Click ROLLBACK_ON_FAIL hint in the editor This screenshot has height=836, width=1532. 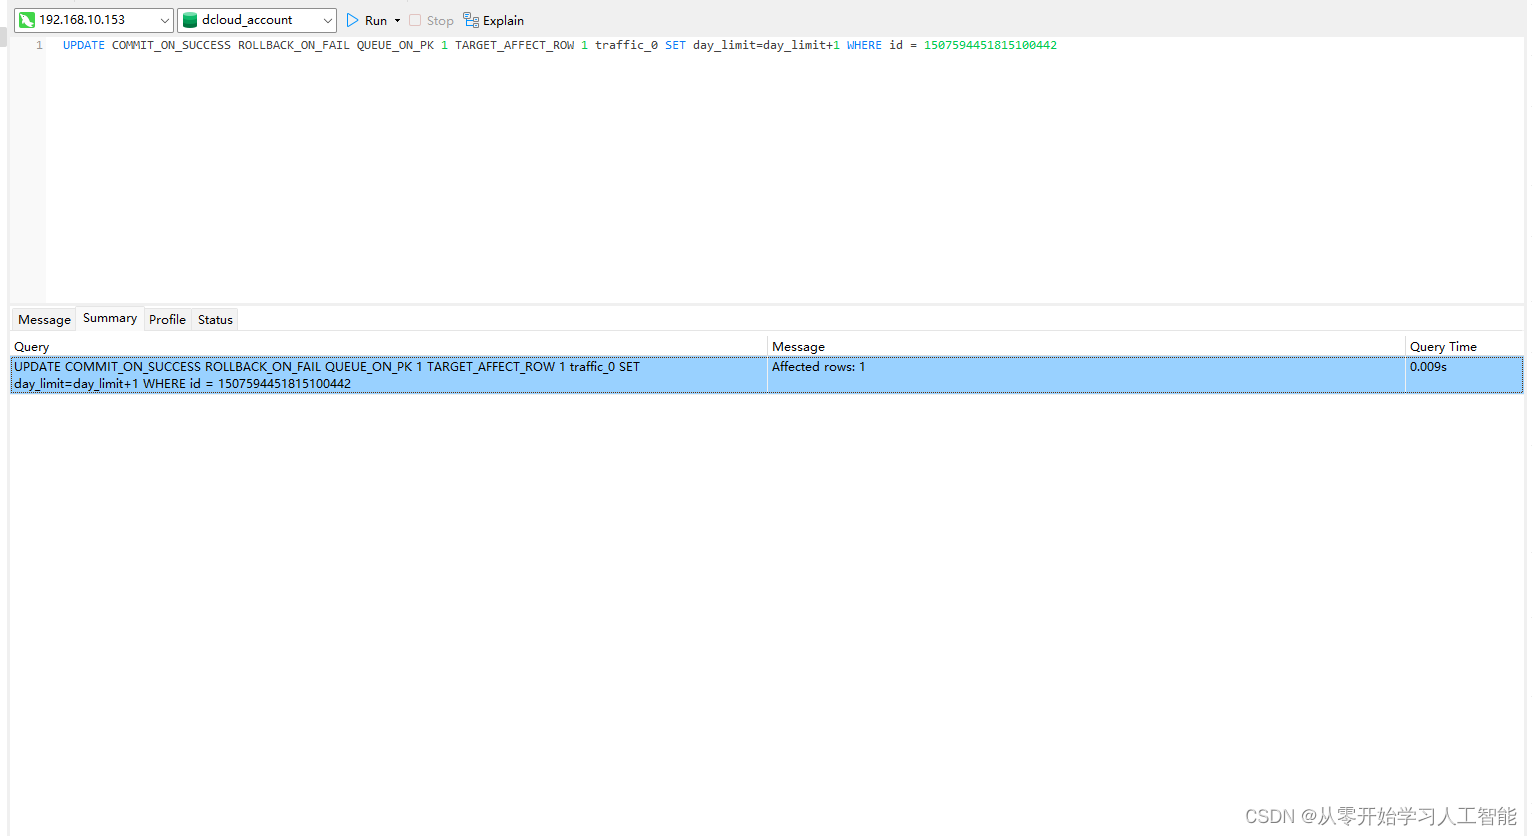(294, 45)
